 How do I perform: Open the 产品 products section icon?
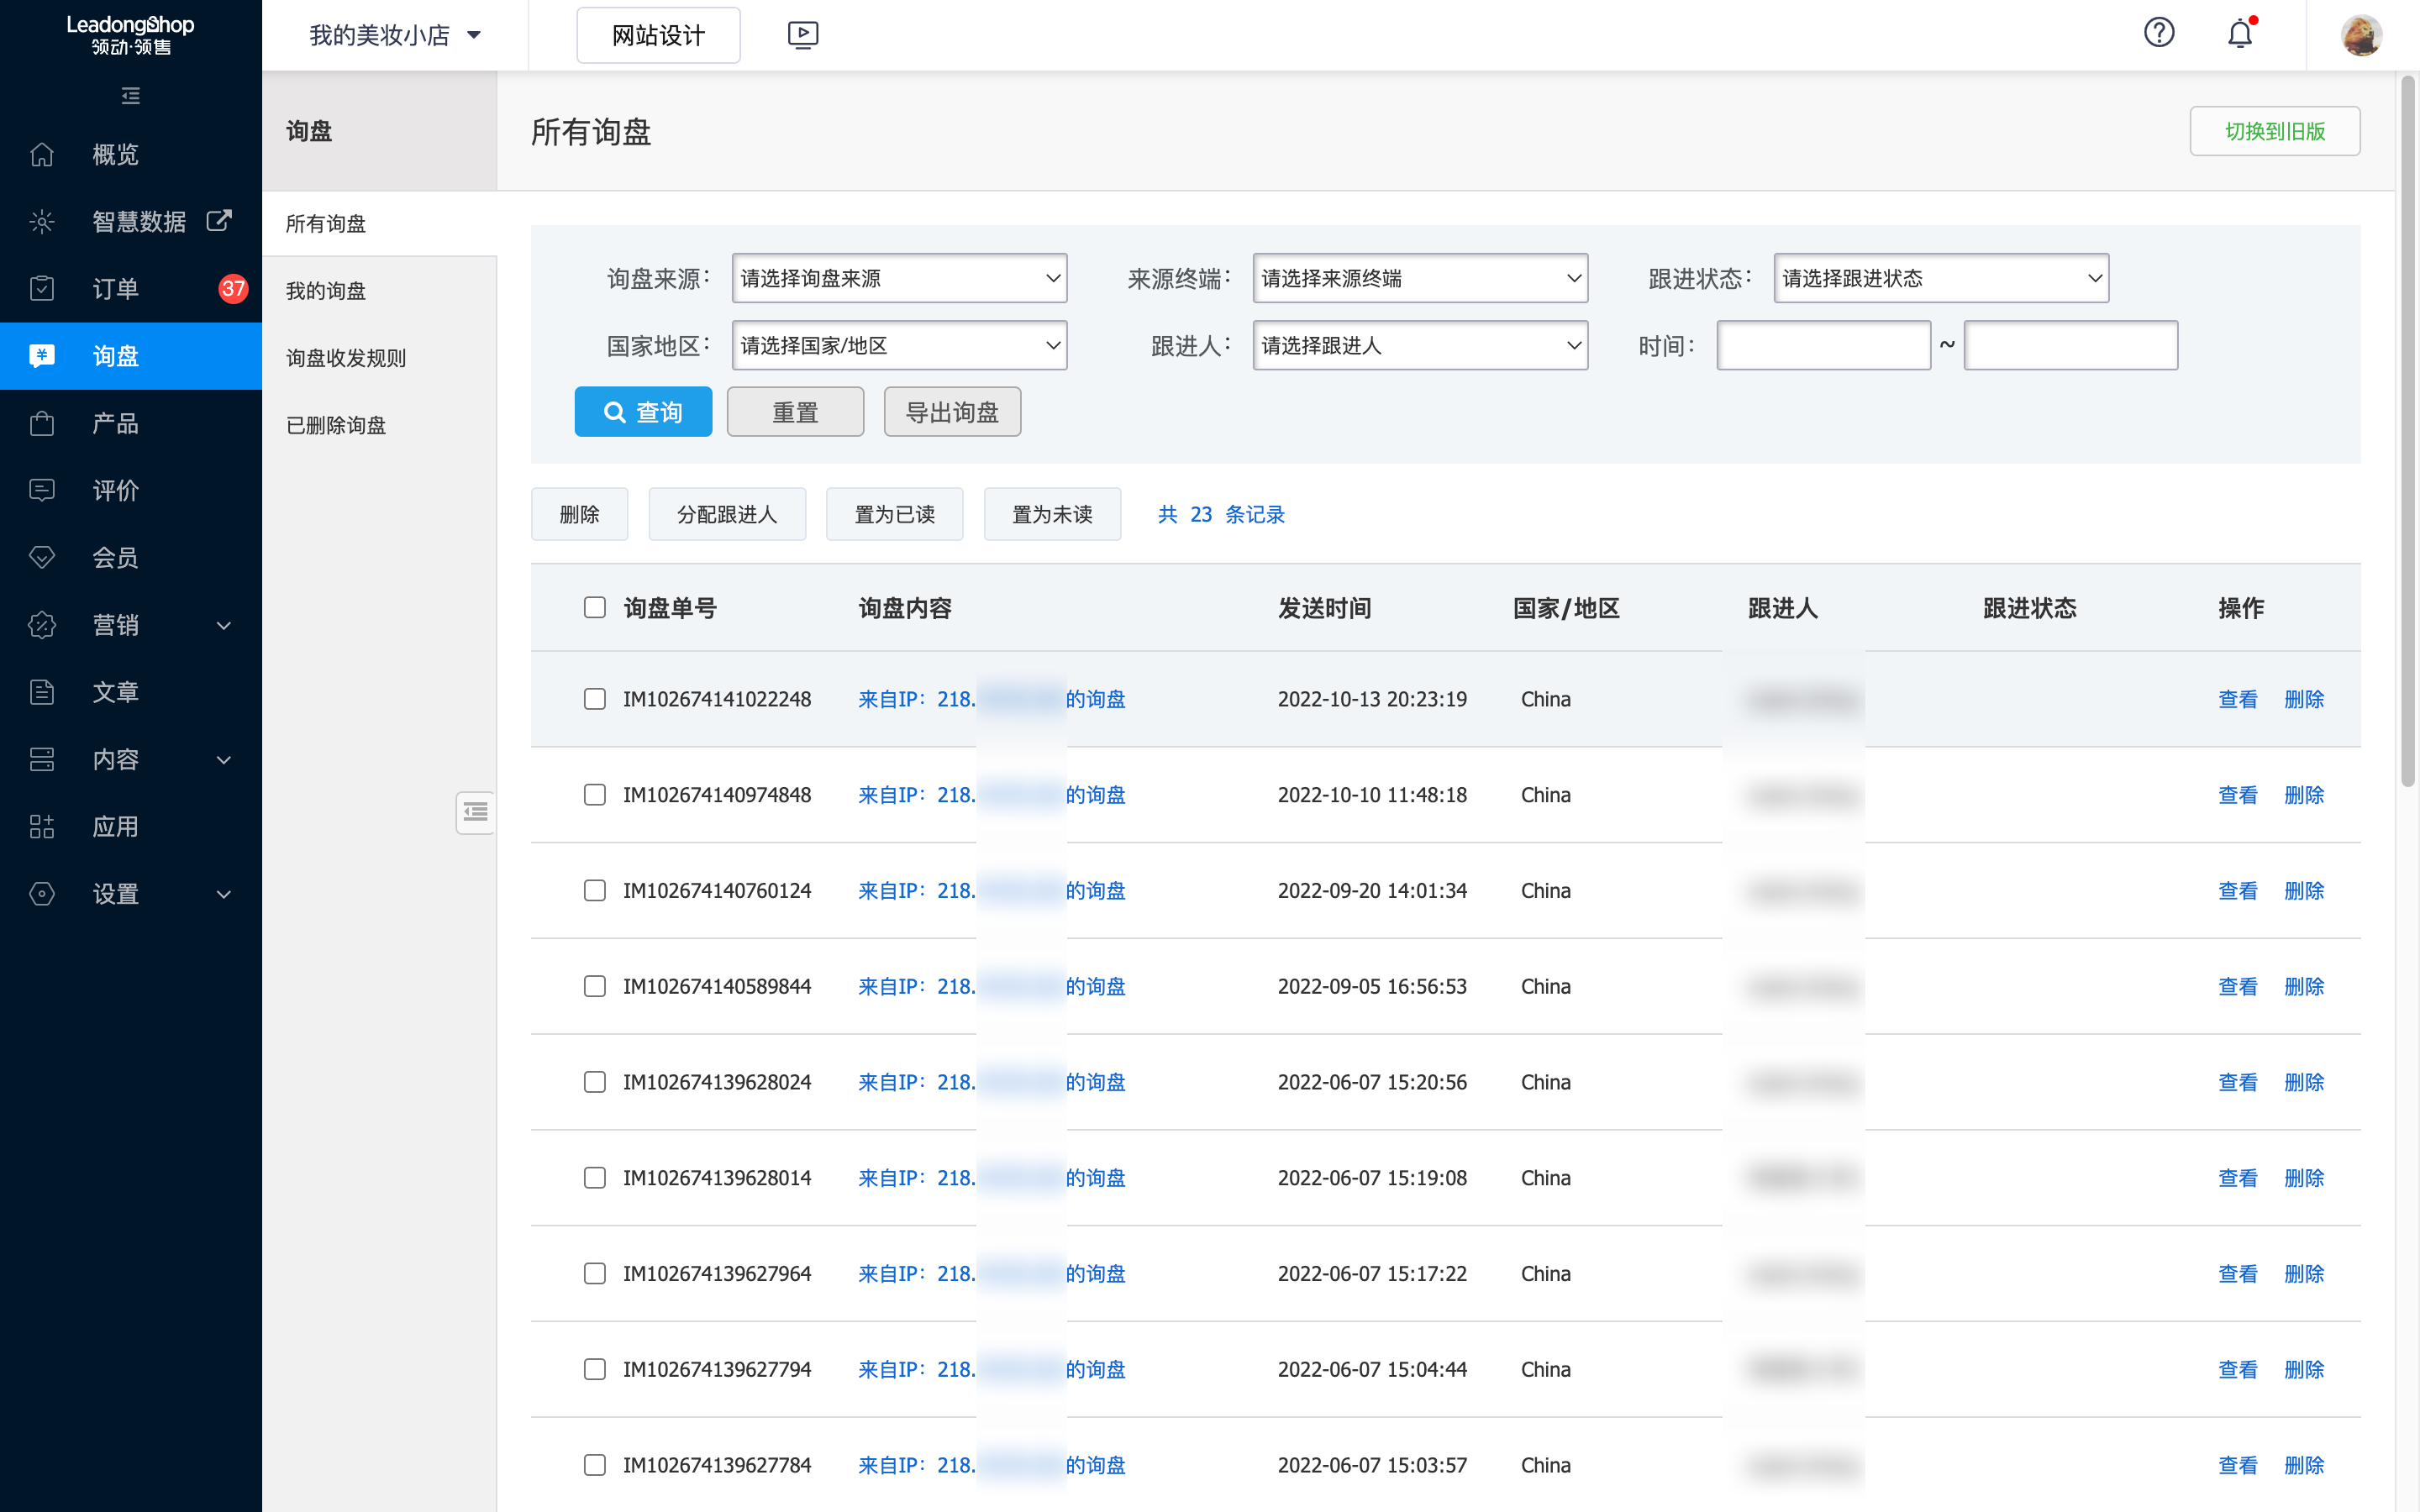41,423
